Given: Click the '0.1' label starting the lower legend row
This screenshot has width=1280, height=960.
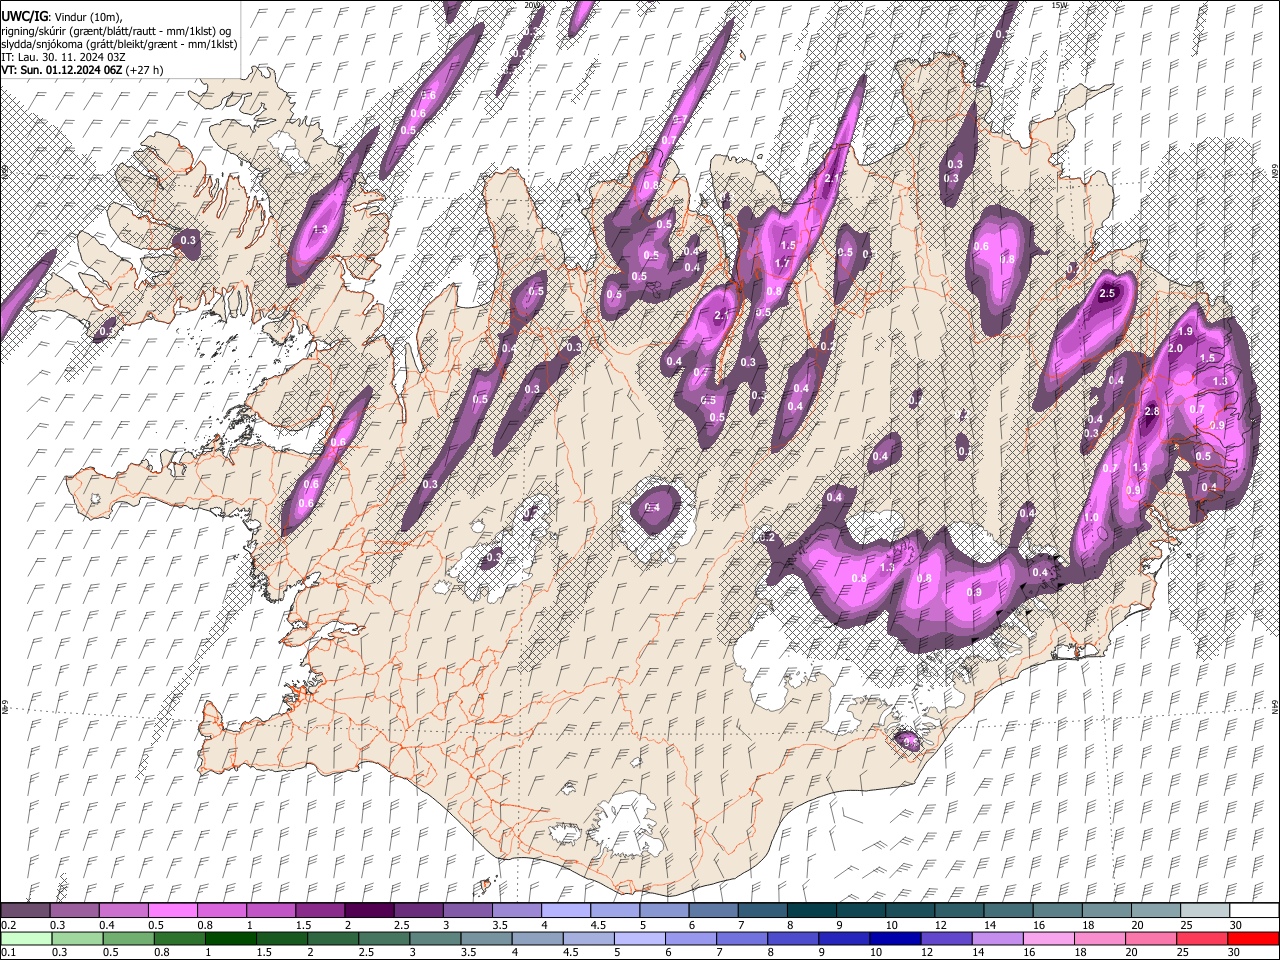Looking at the screenshot, I should (x=8, y=953).
